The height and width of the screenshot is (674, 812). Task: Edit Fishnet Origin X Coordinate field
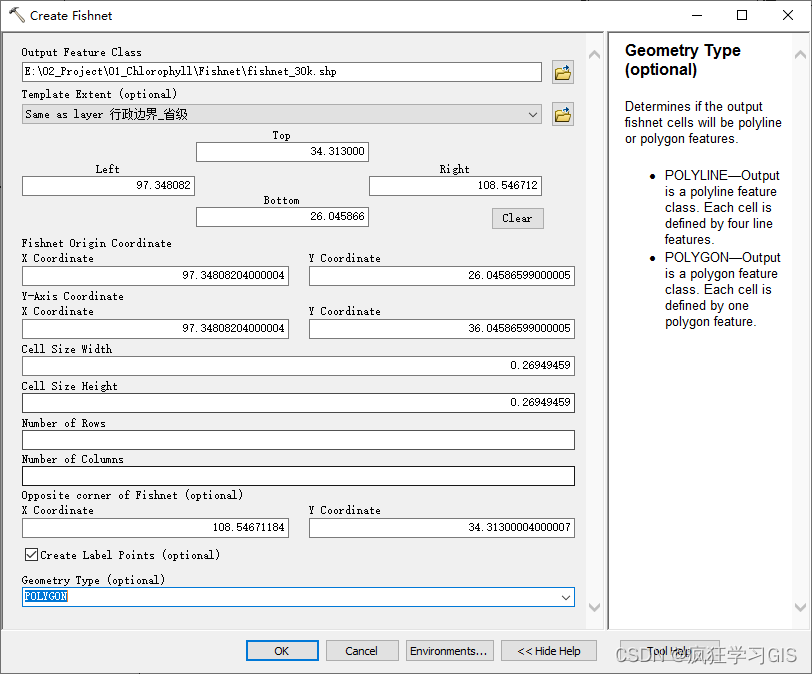[155, 275]
